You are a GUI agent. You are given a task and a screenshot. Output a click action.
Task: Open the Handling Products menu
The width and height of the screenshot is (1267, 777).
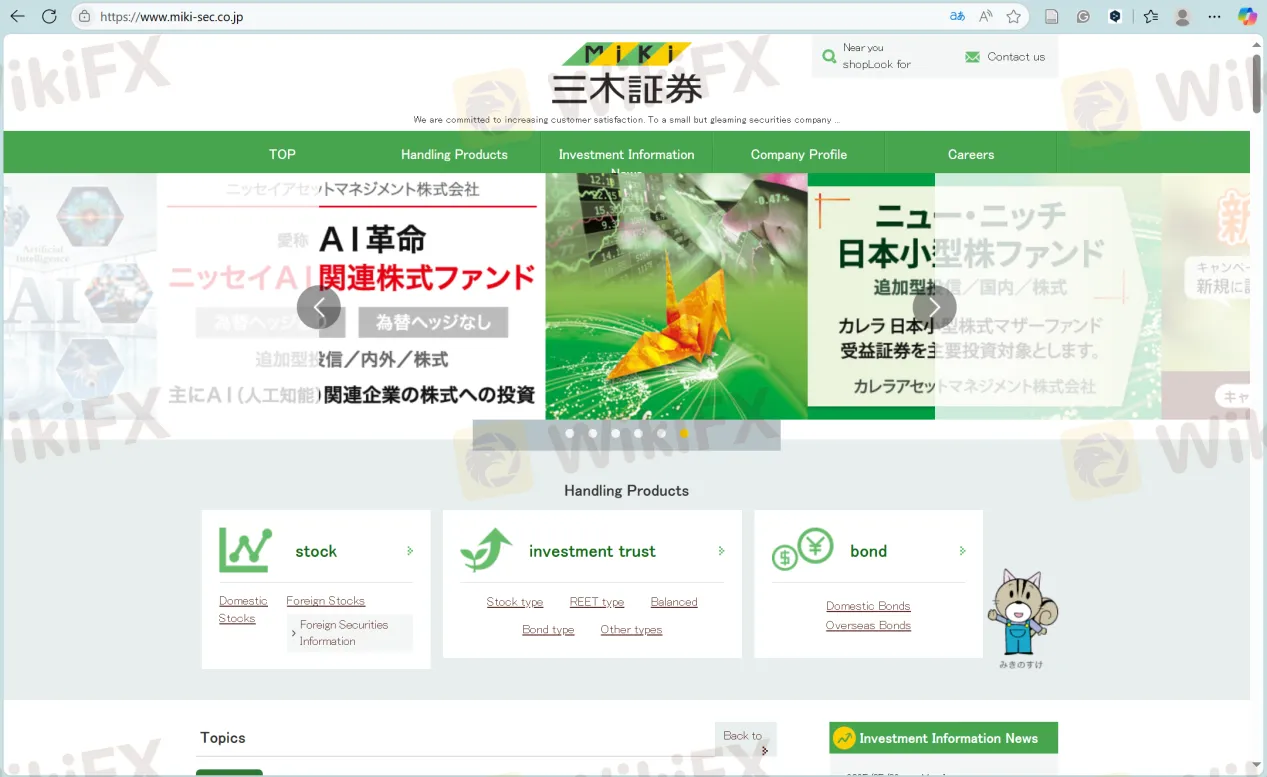pyautogui.click(x=454, y=154)
